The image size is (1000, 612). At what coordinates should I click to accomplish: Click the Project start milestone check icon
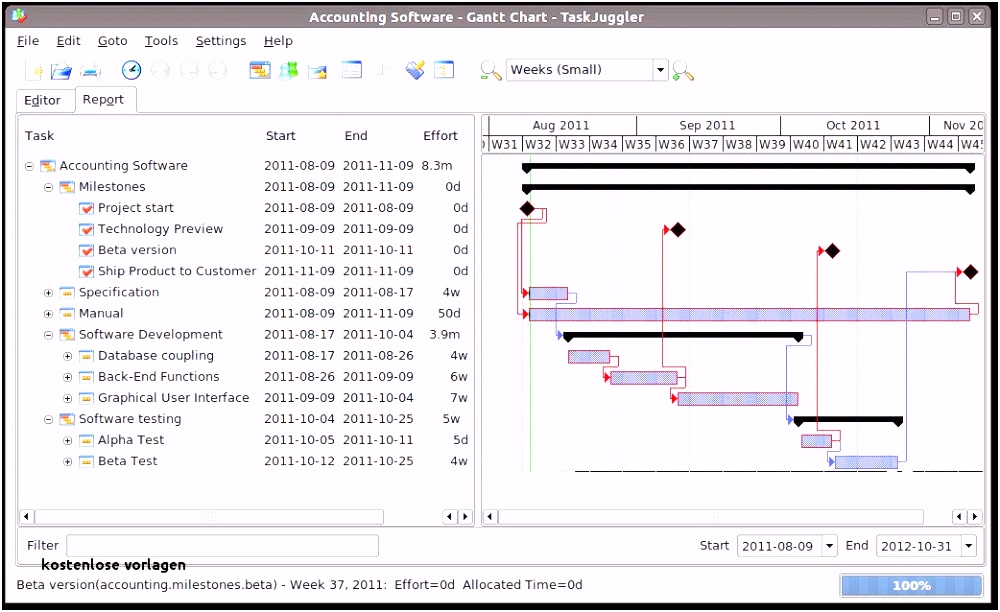point(86,208)
